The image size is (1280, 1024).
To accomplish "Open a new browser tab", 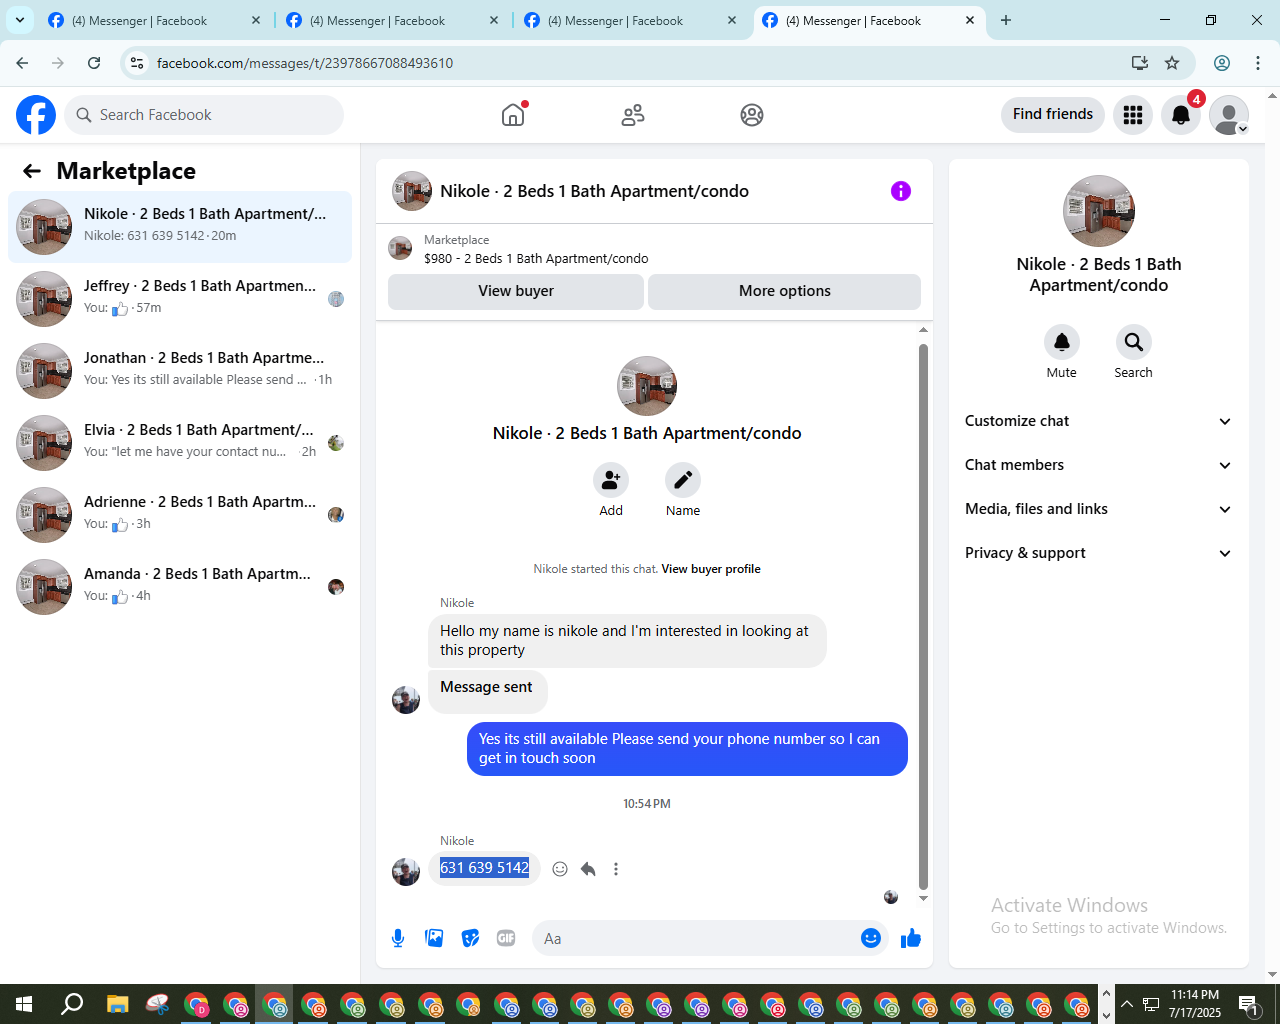I will click(x=1006, y=20).
